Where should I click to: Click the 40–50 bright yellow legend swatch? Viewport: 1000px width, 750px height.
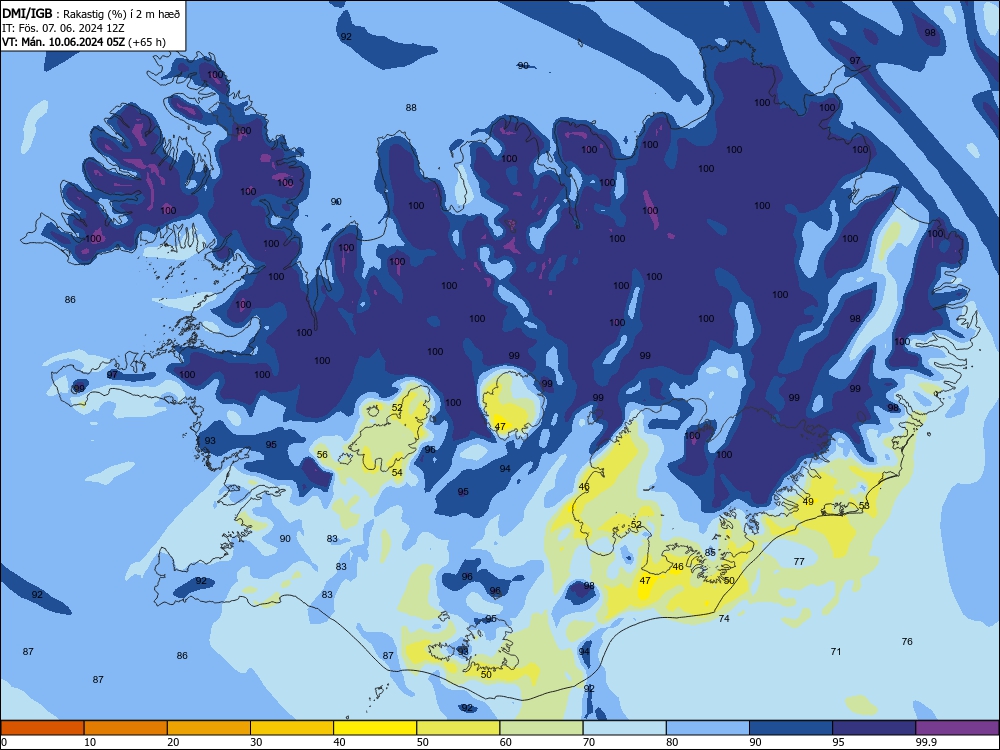click(375, 728)
